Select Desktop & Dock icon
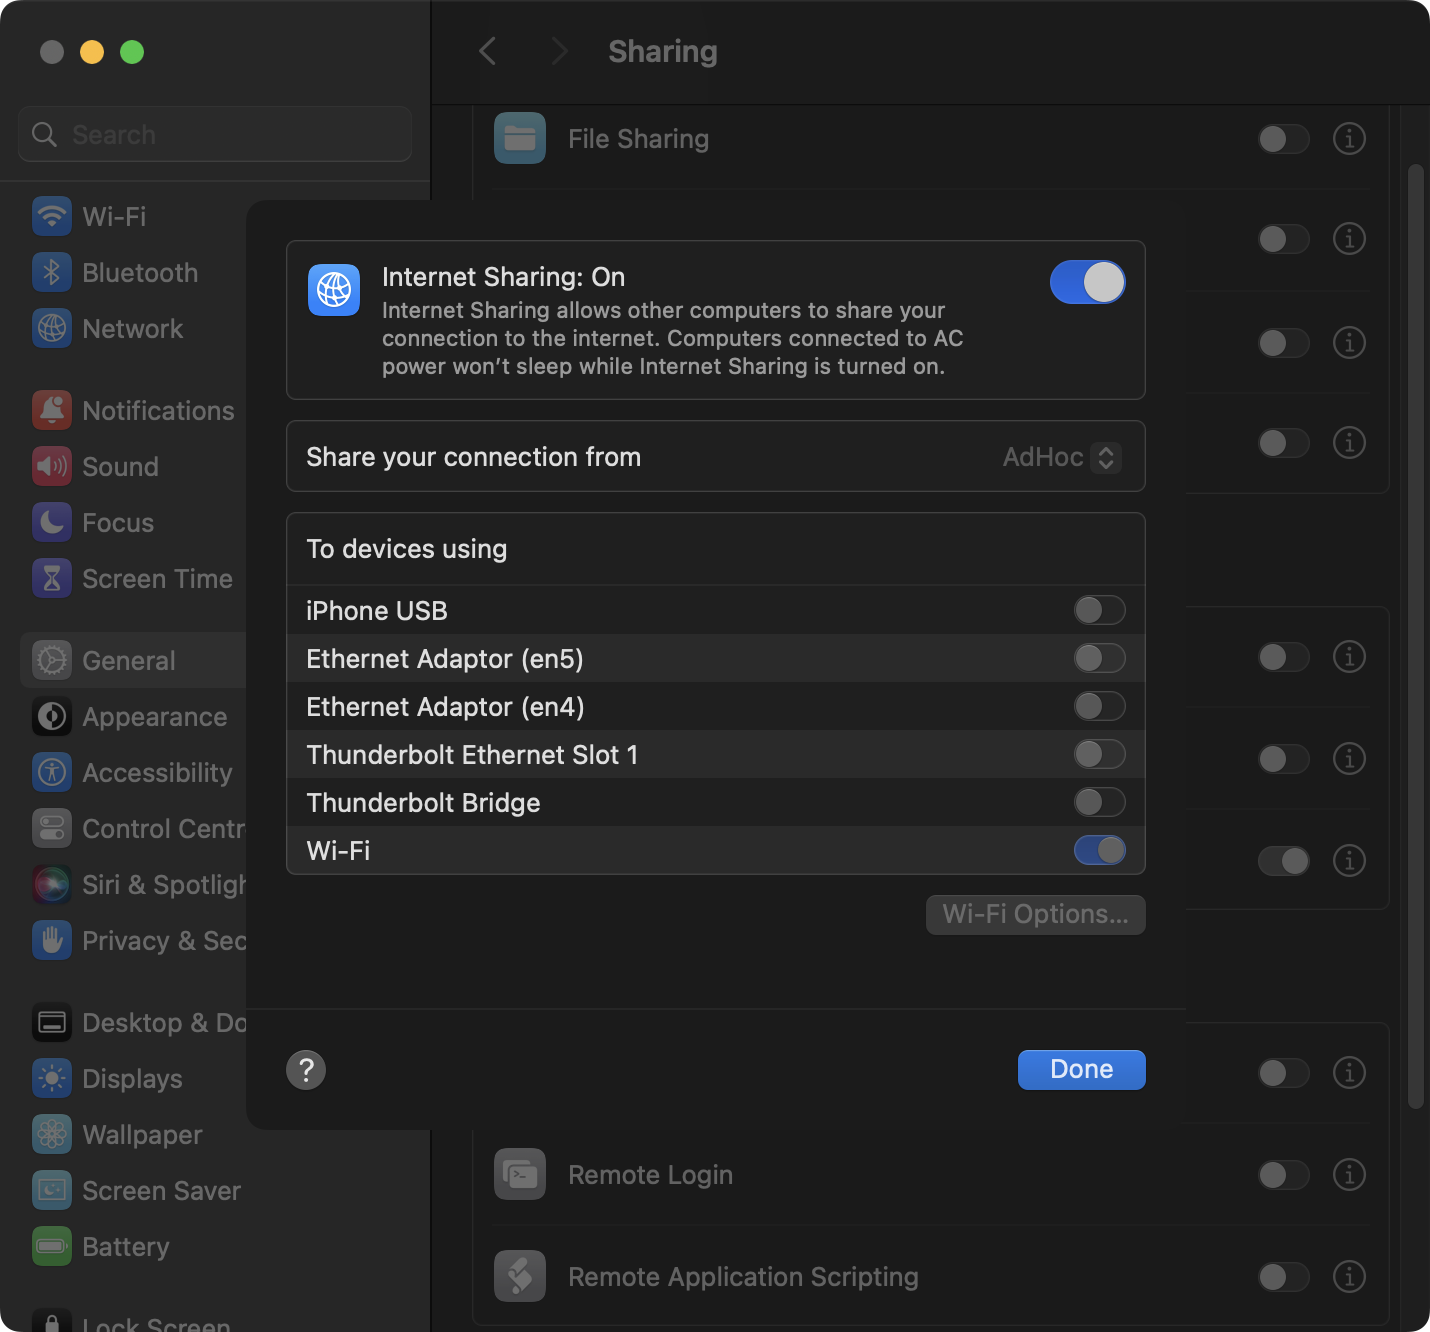The height and width of the screenshot is (1332, 1430). click(x=52, y=1022)
